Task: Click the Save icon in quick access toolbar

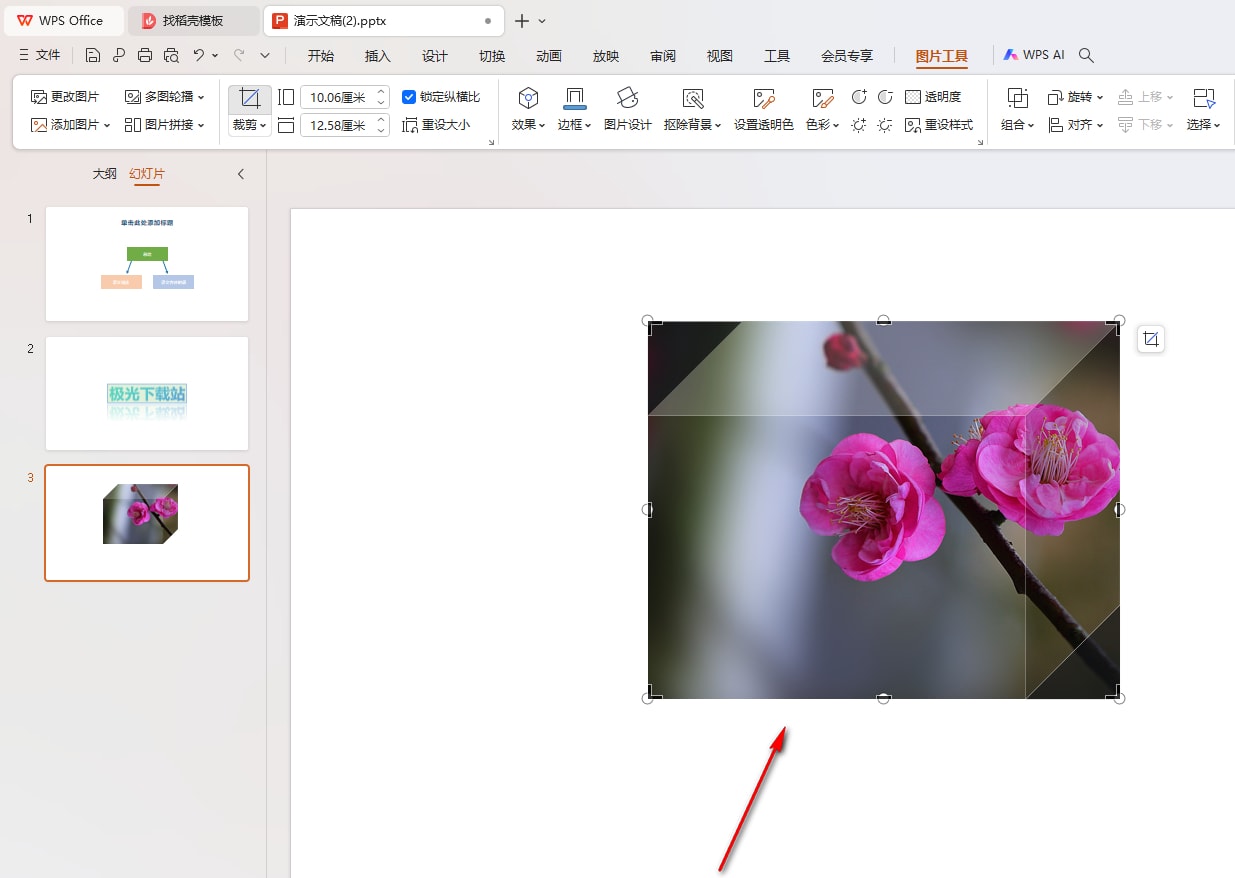Action: pos(93,56)
